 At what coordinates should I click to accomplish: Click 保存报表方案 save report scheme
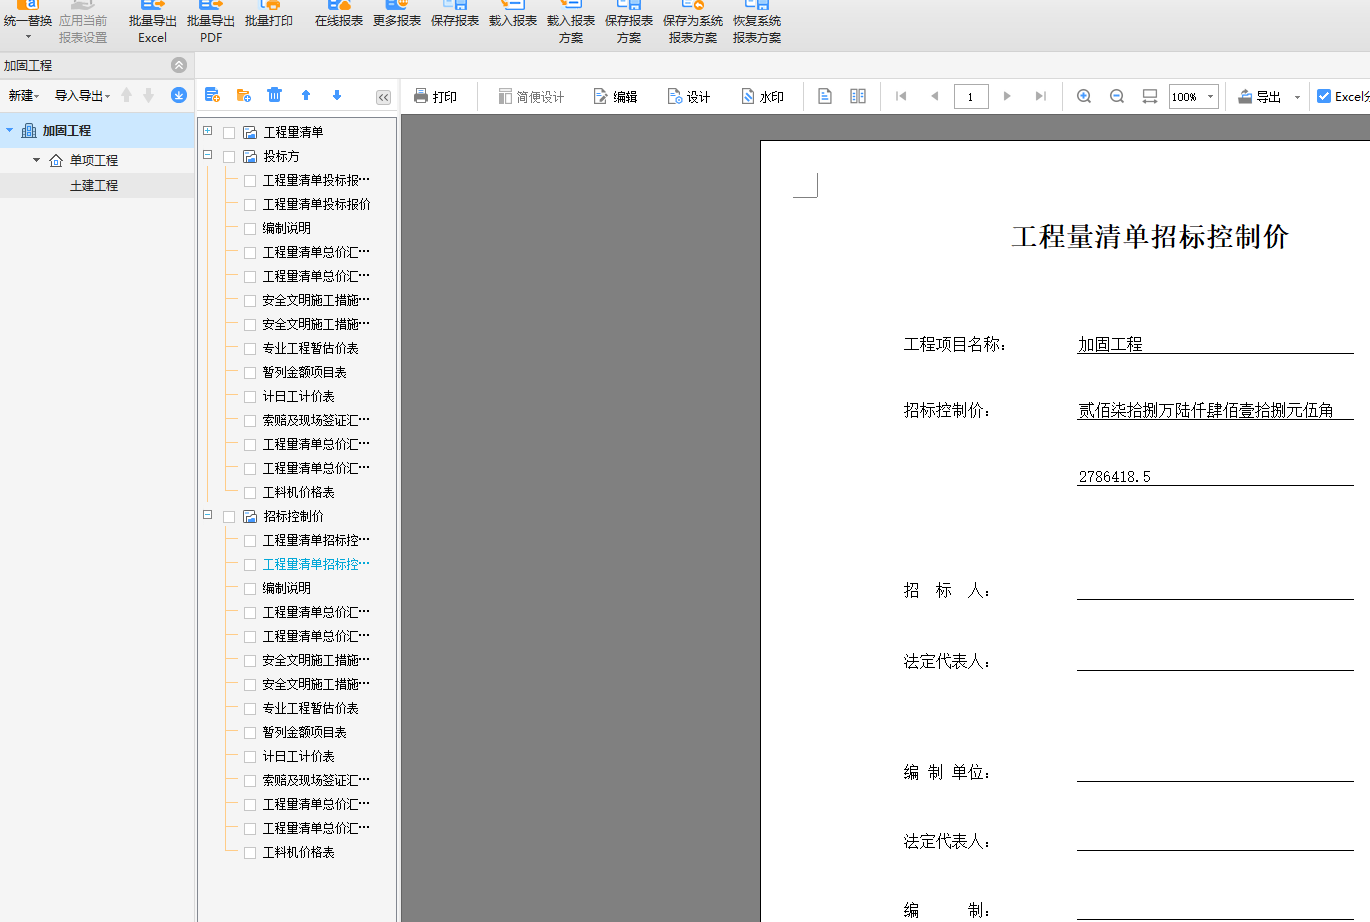coord(629,22)
